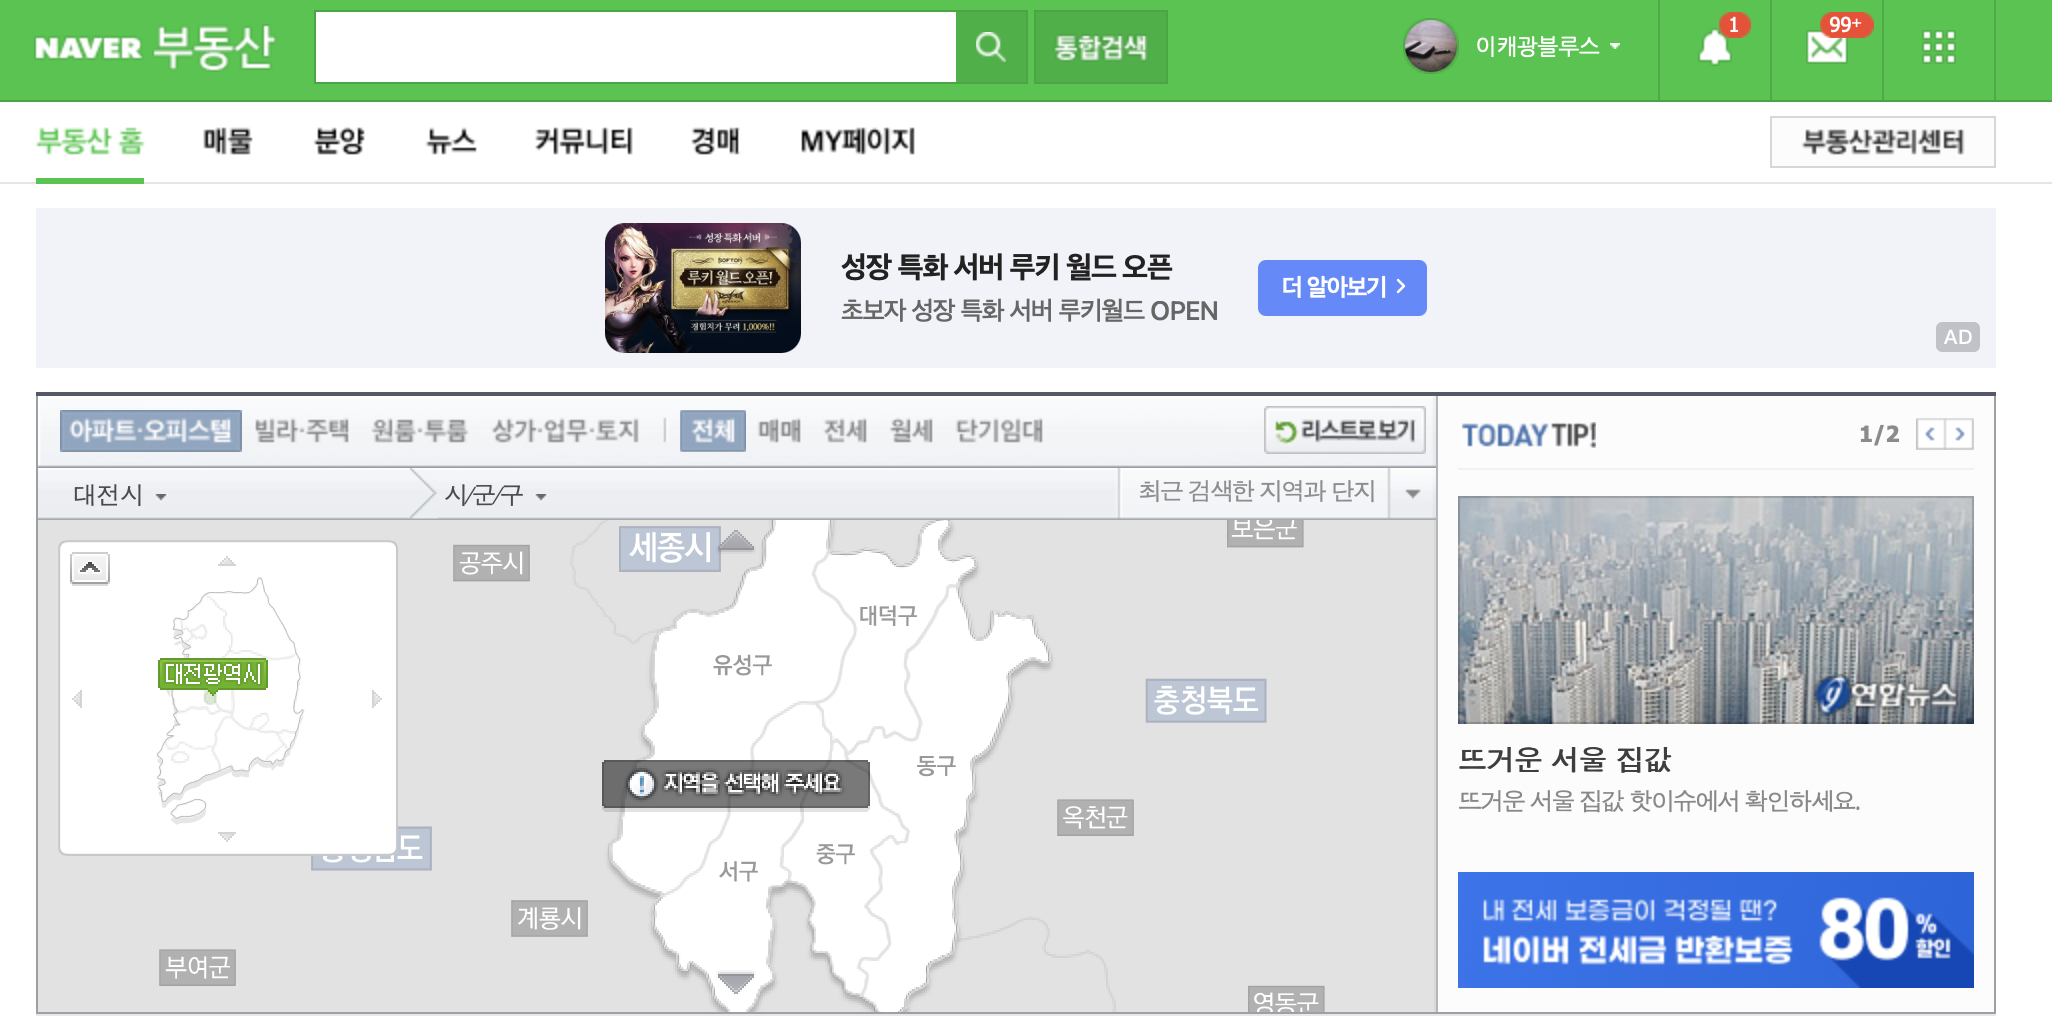2052x1032 pixels.
Task: Click 옥천군 label on map
Action: pos(1095,817)
